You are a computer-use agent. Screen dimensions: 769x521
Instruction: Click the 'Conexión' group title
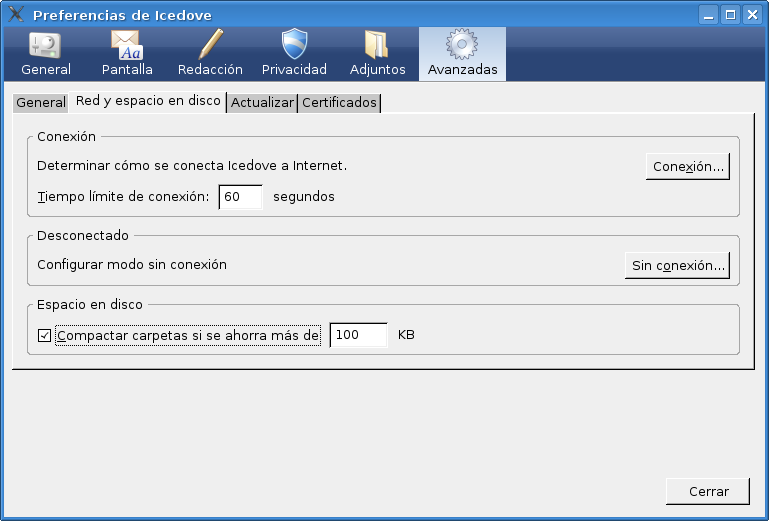[x=66, y=136]
